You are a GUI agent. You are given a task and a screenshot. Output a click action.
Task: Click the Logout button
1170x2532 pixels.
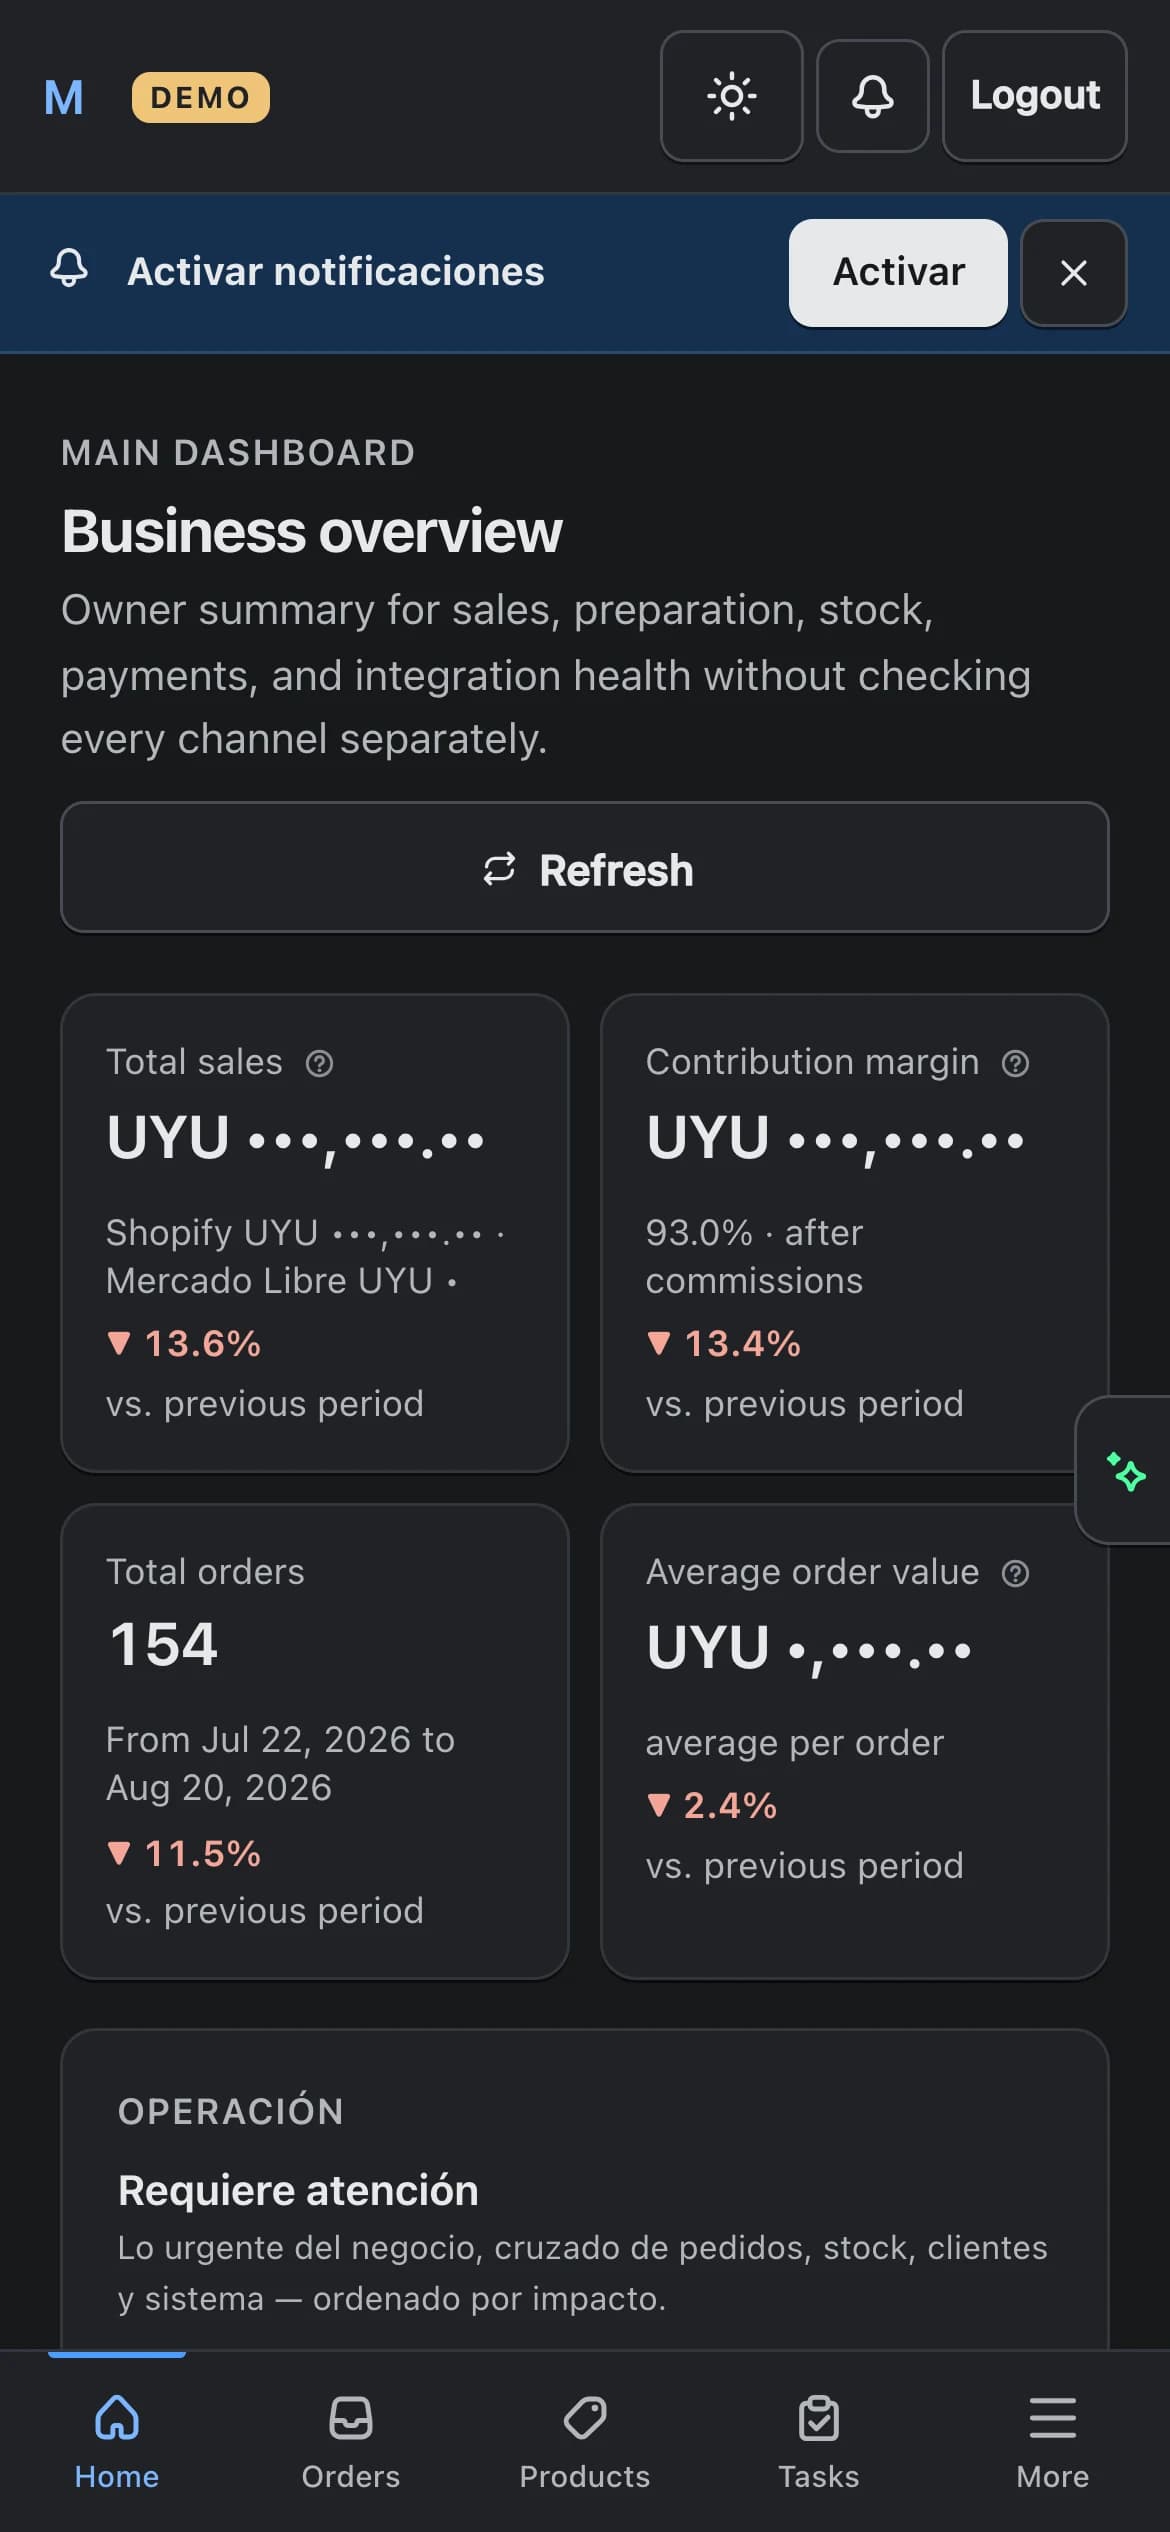coord(1034,96)
